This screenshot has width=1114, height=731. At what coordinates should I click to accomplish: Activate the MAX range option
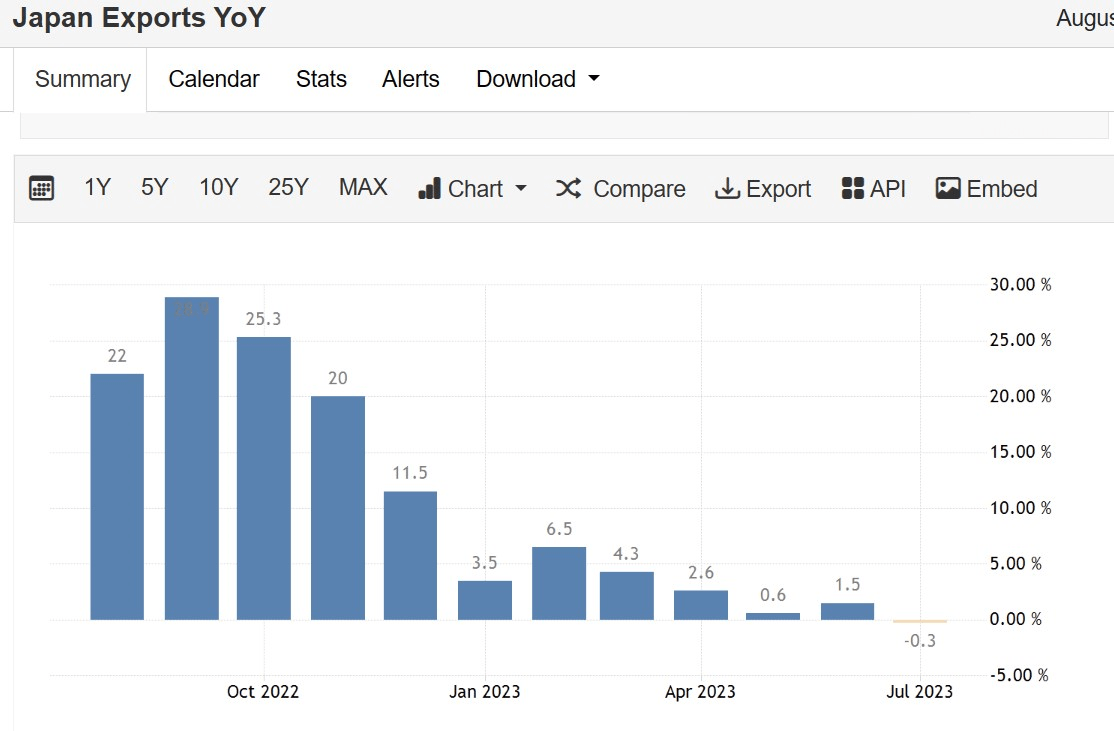tap(363, 187)
